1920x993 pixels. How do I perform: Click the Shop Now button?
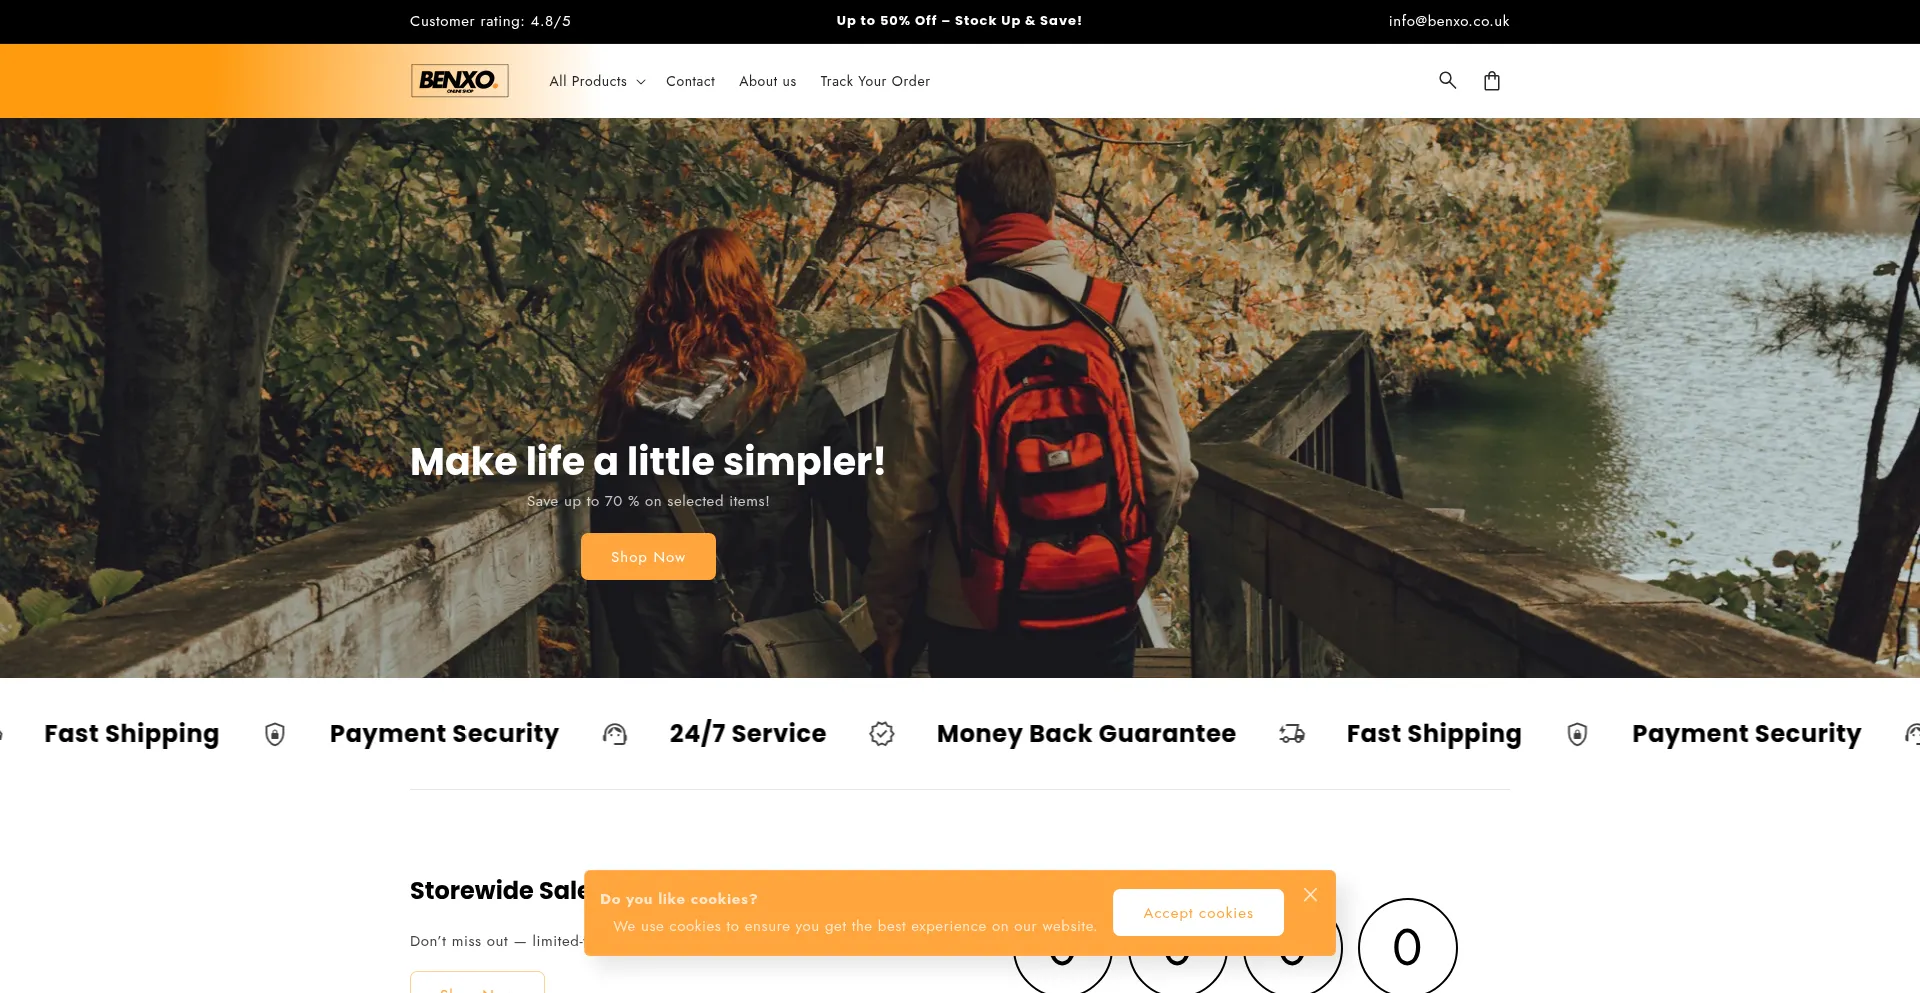tap(648, 556)
